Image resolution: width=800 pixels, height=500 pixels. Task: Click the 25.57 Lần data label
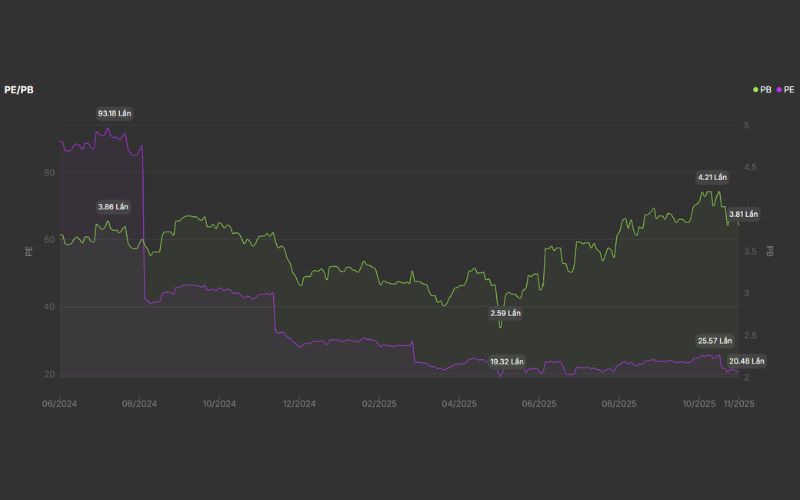click(714, 341)
